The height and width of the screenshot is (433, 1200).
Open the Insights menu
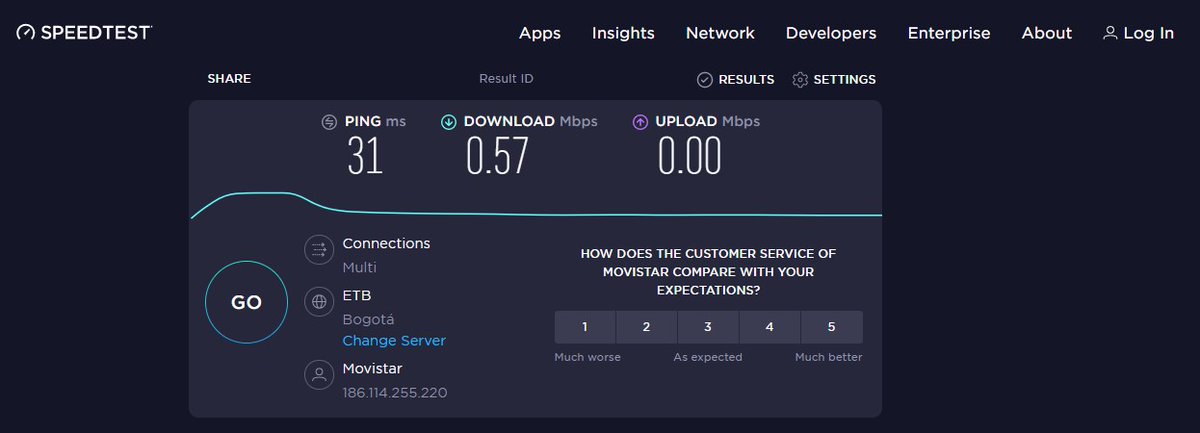[623, 33]
